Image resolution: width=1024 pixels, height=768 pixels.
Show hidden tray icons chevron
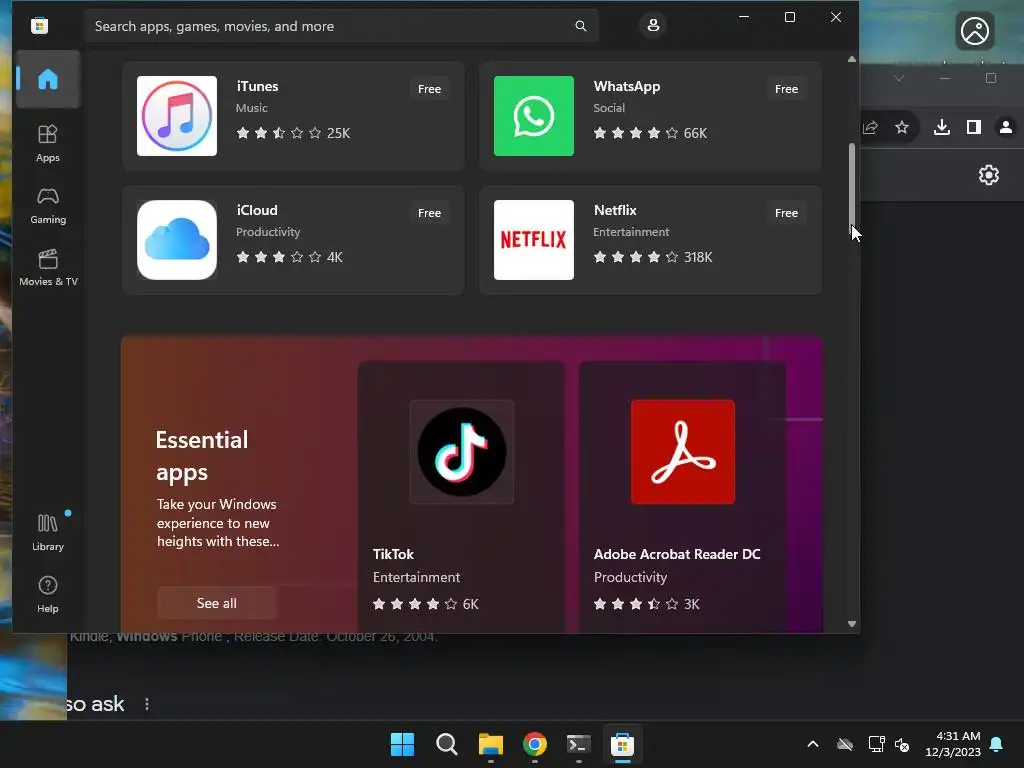click(813, 744)
